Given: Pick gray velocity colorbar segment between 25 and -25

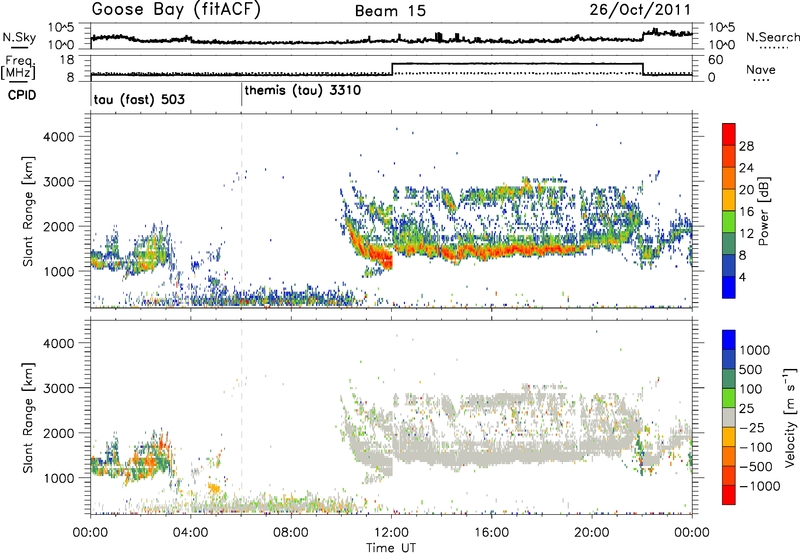Looking at the screenshot, I should [x=729, y=418].
